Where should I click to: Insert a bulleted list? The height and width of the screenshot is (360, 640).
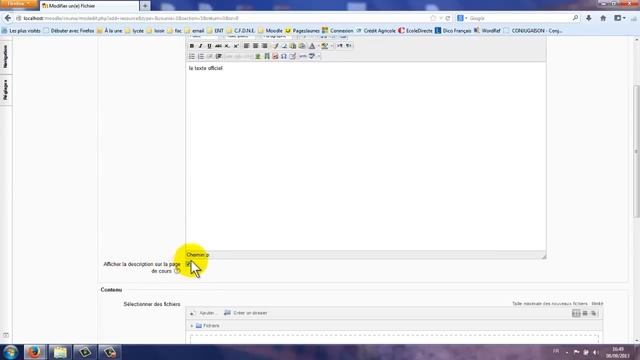192,56
